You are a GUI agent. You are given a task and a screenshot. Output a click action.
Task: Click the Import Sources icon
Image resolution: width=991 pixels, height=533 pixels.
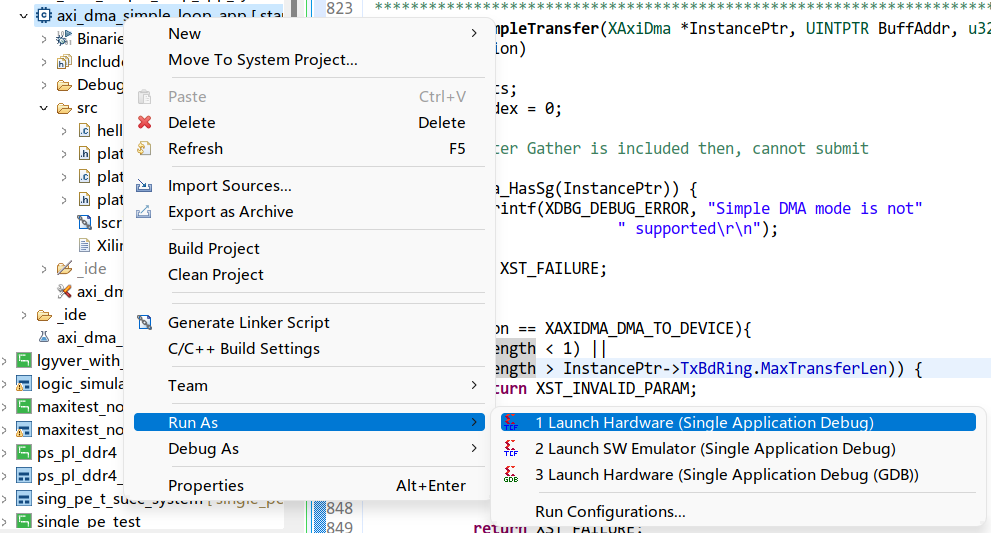144,186
